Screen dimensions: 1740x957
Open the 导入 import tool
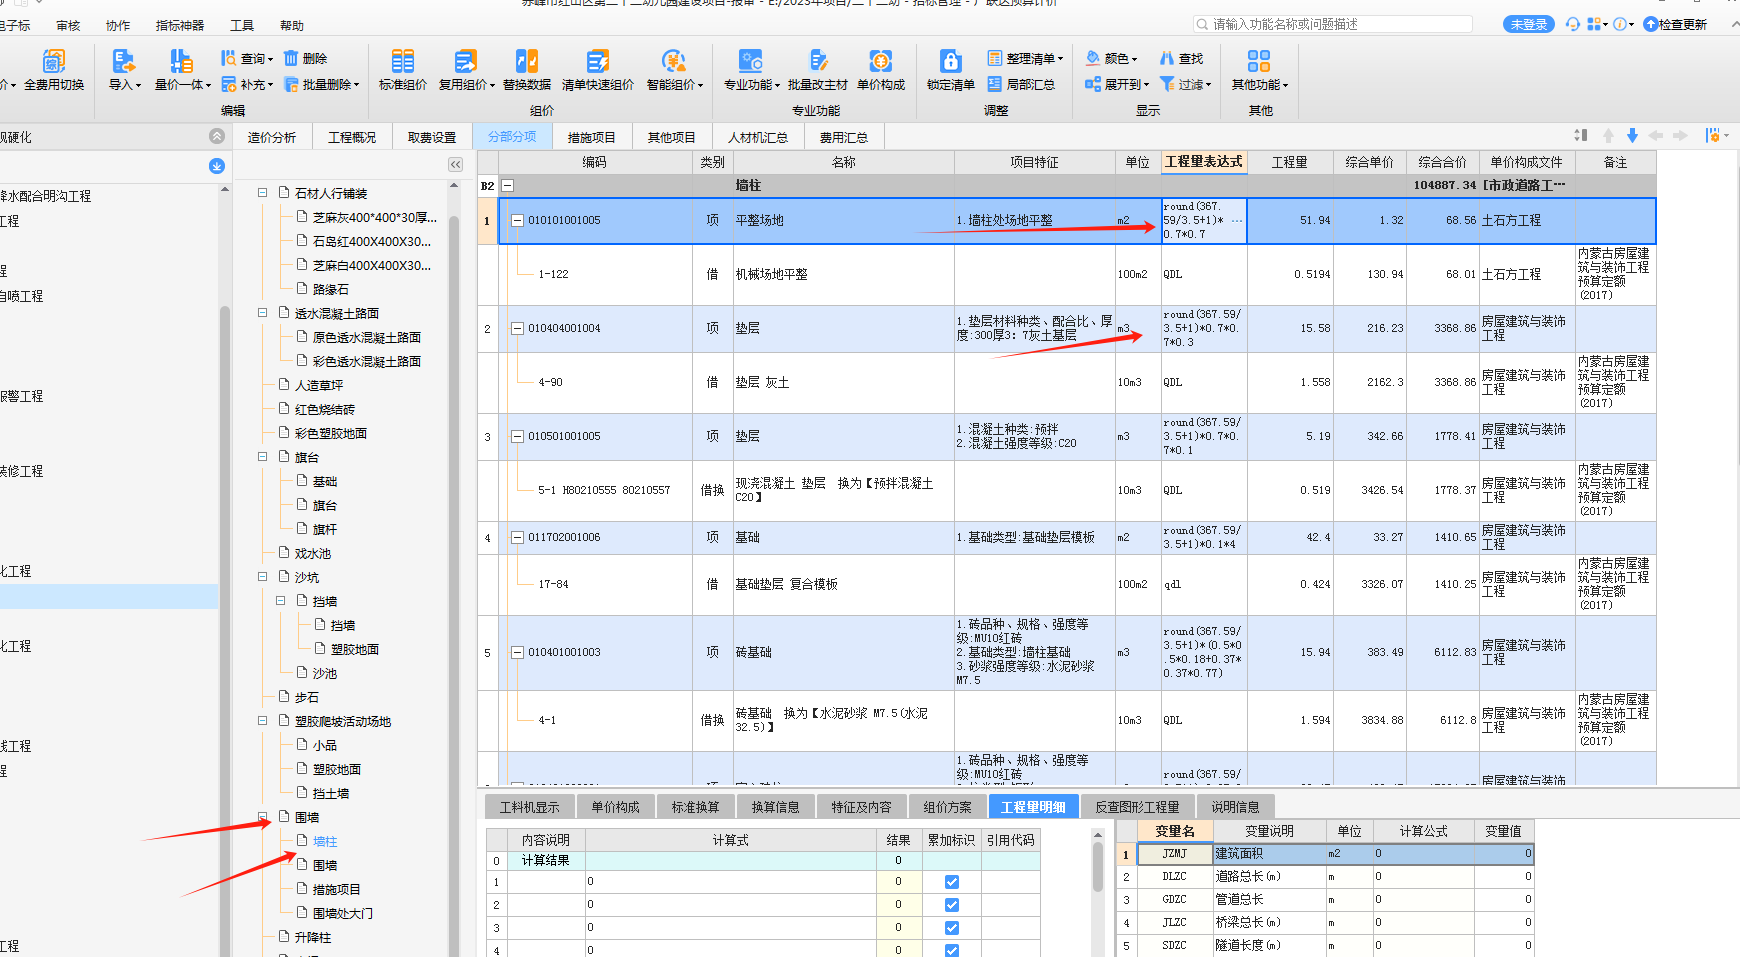coord(124,70)
